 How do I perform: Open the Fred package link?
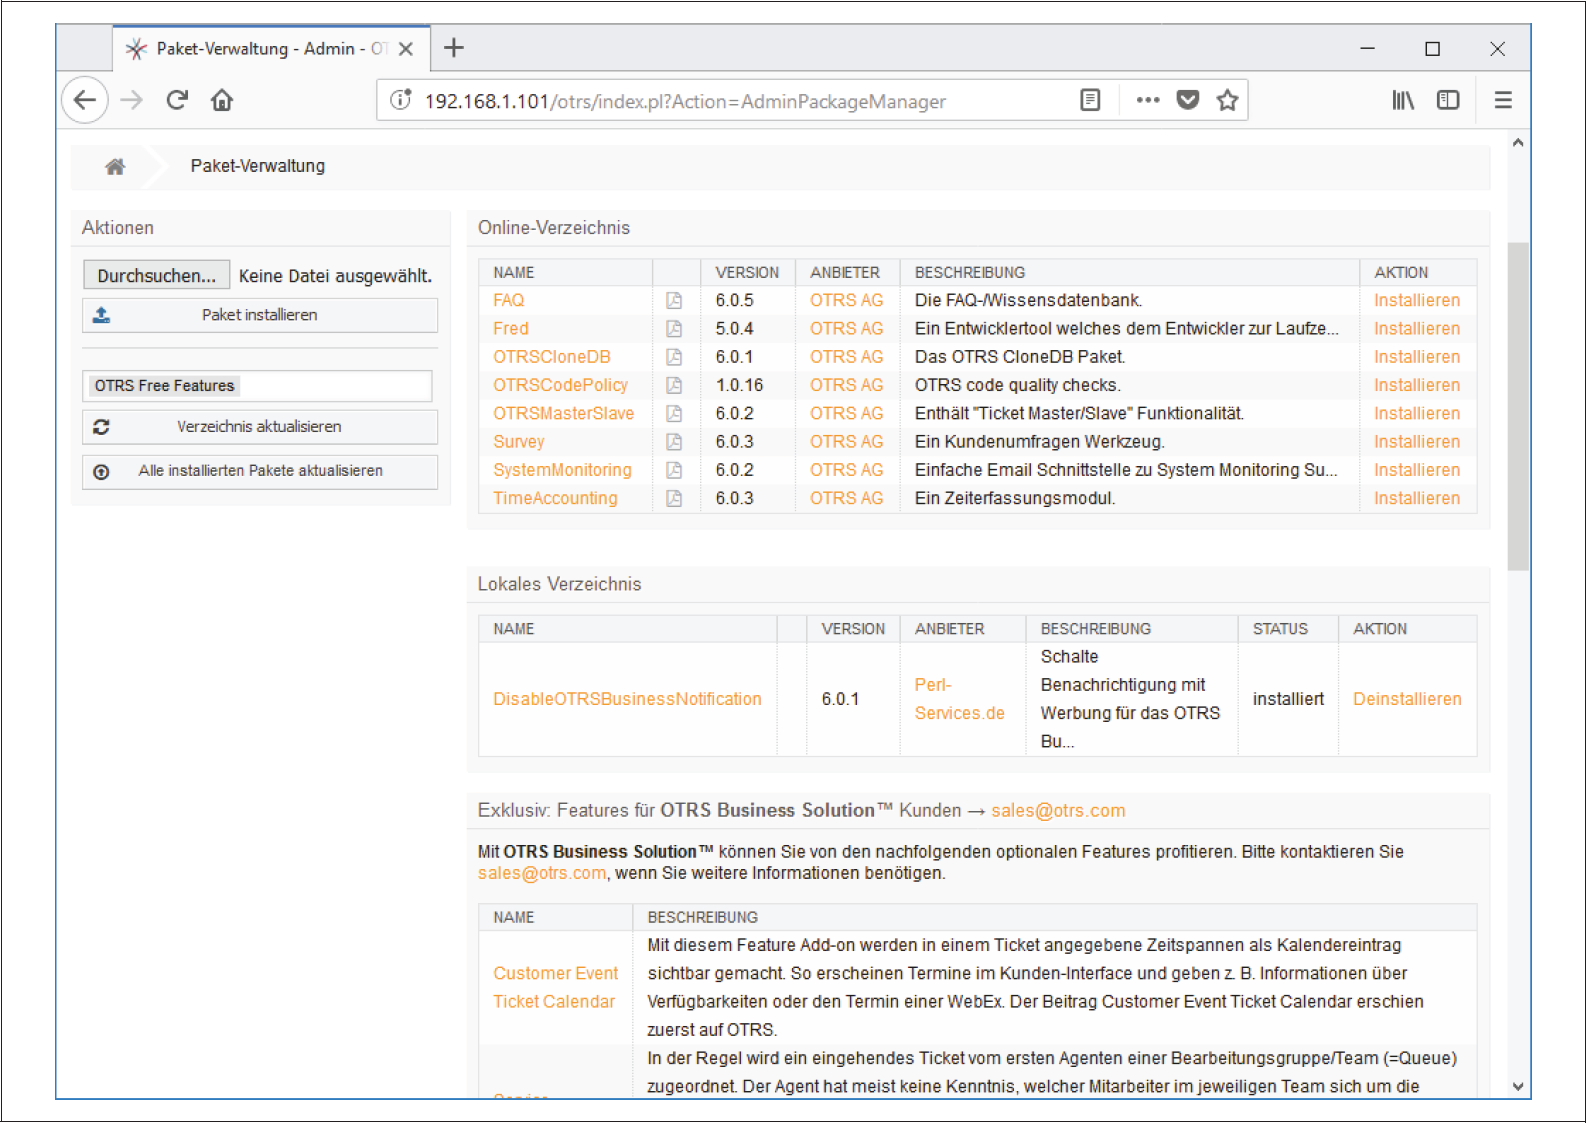[x=510, y=328]
